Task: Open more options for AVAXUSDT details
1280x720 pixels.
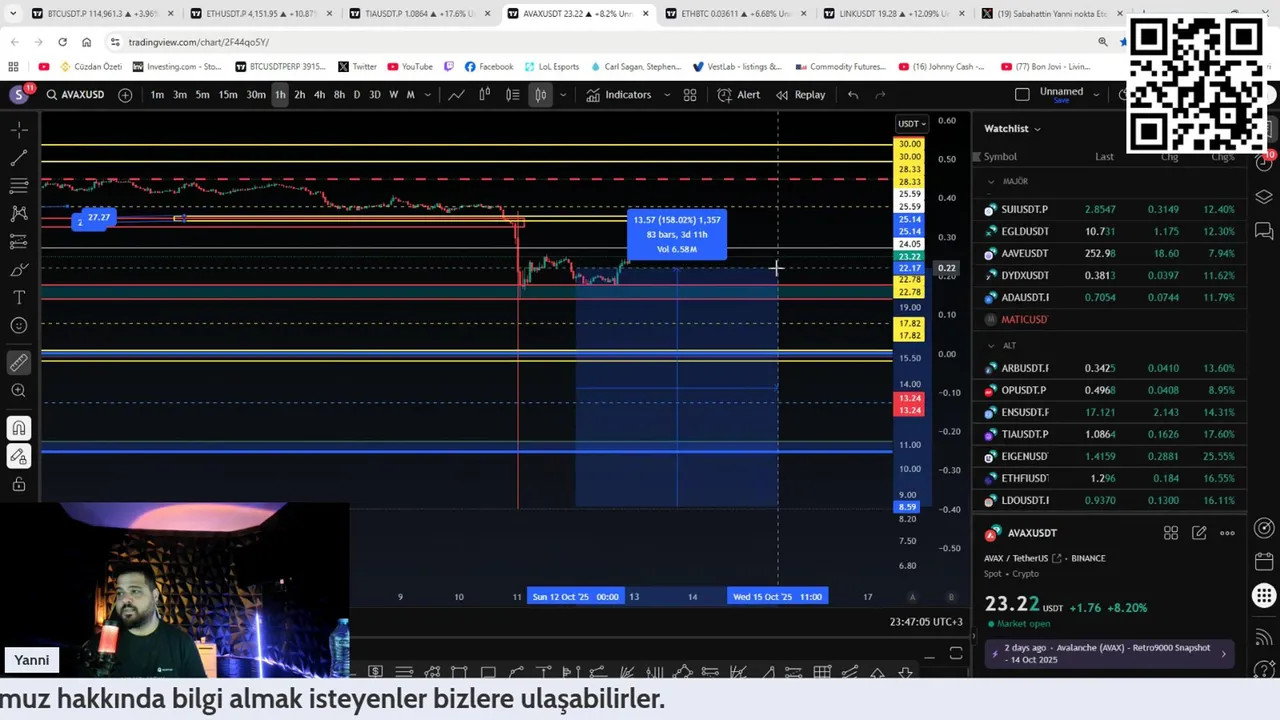Action: (x=1227, y=533)
